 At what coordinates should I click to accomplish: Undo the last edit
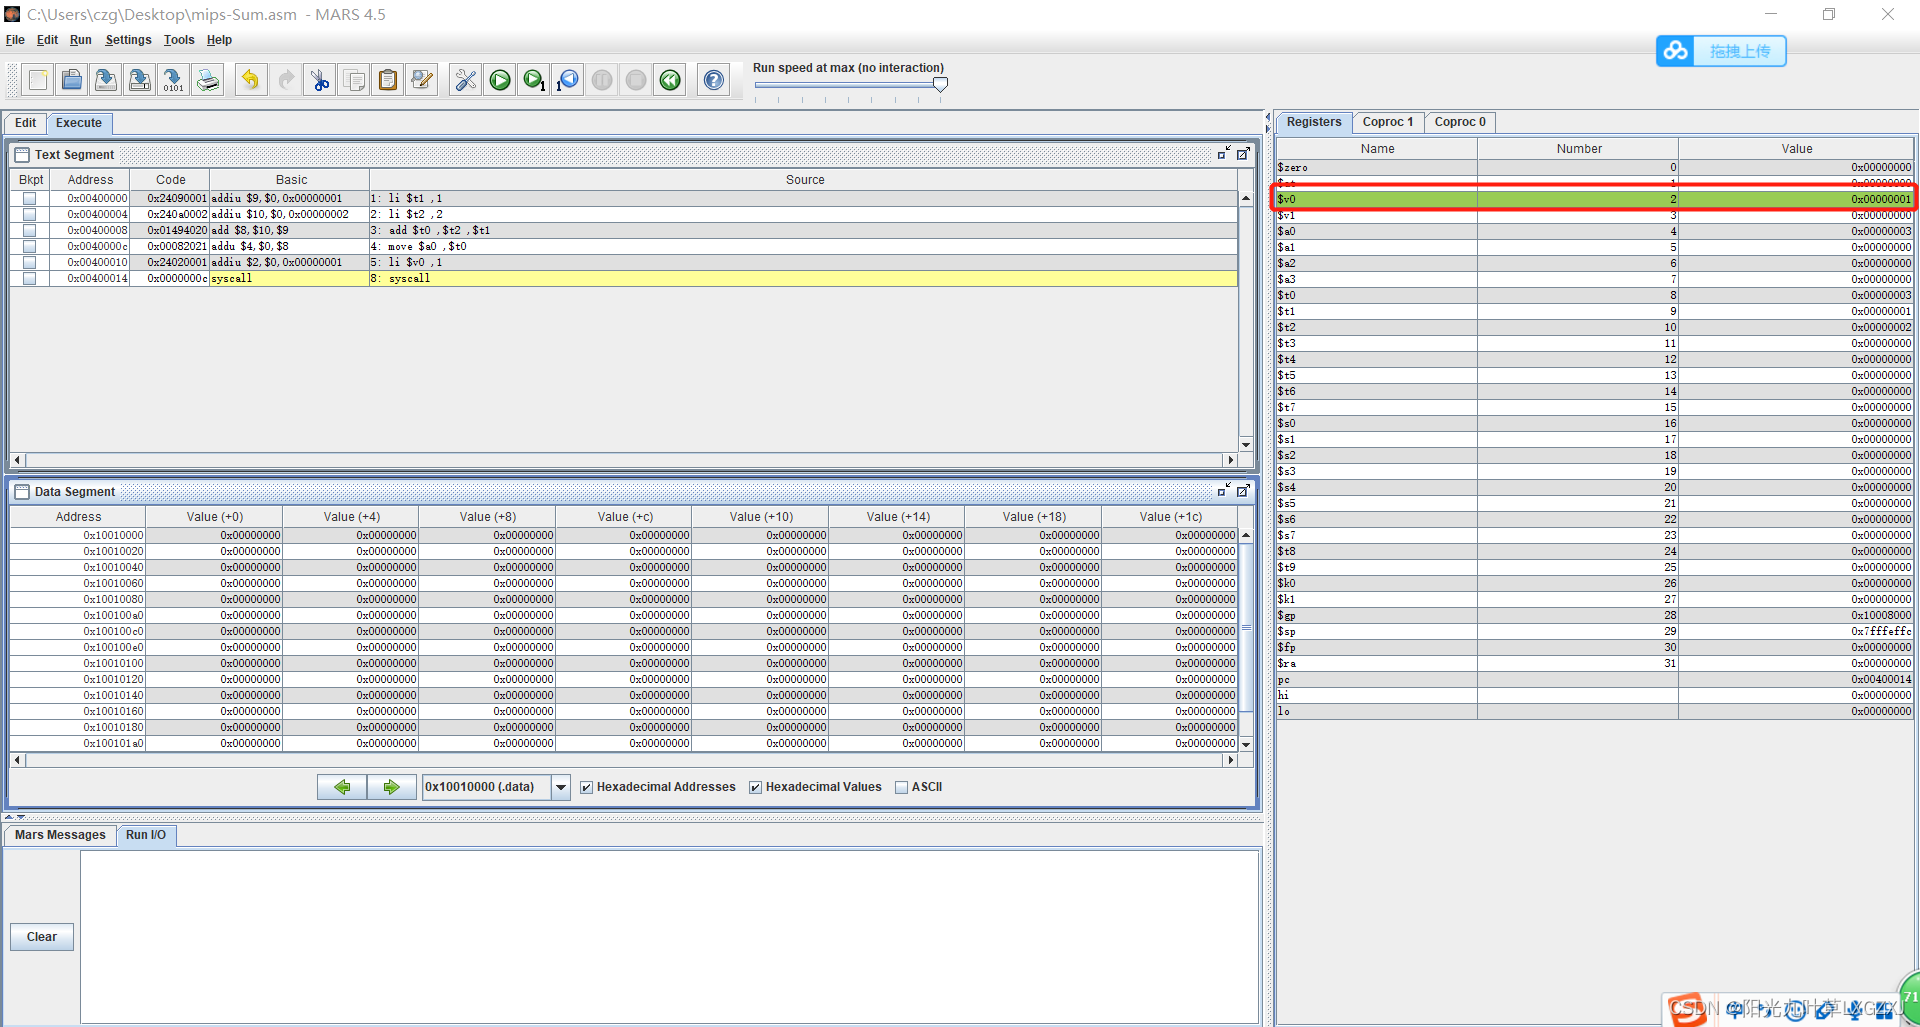251,80
